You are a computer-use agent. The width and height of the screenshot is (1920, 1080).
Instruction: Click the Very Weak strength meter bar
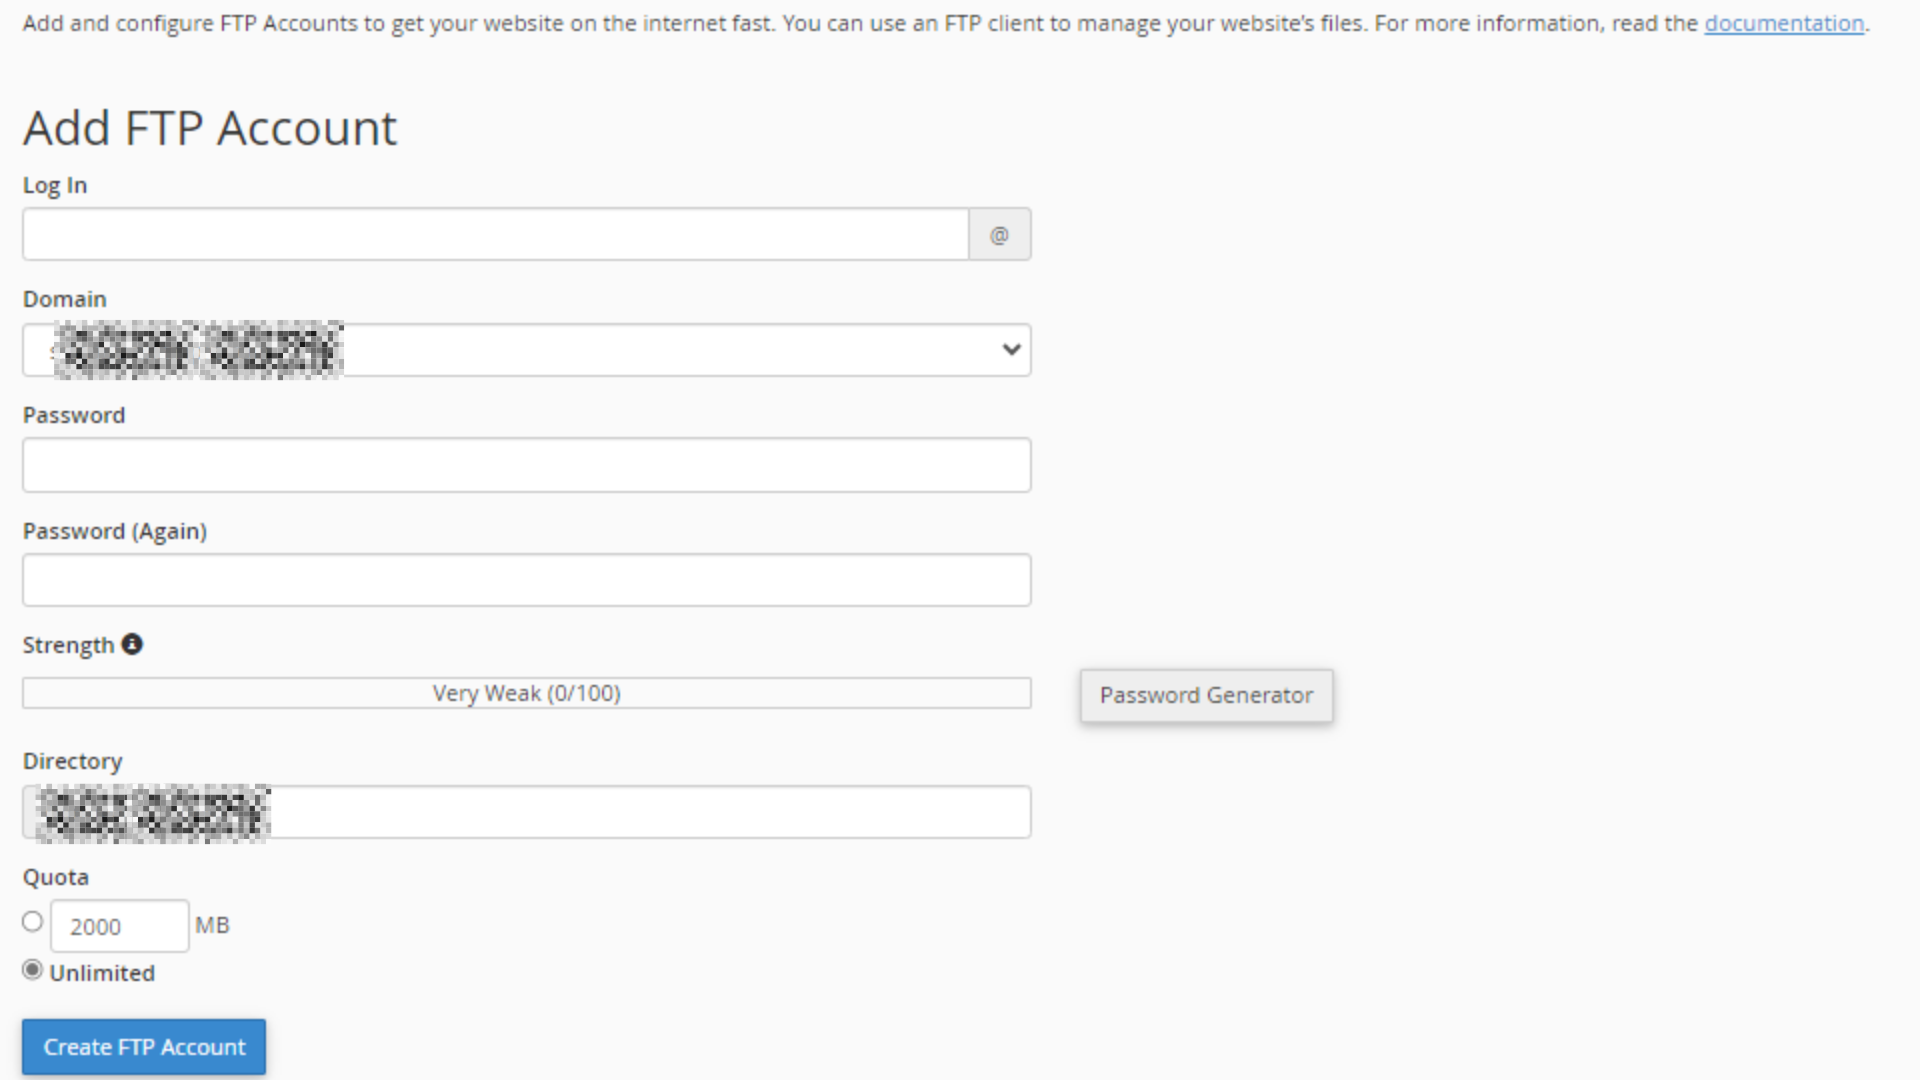click(x=526, y=693)
